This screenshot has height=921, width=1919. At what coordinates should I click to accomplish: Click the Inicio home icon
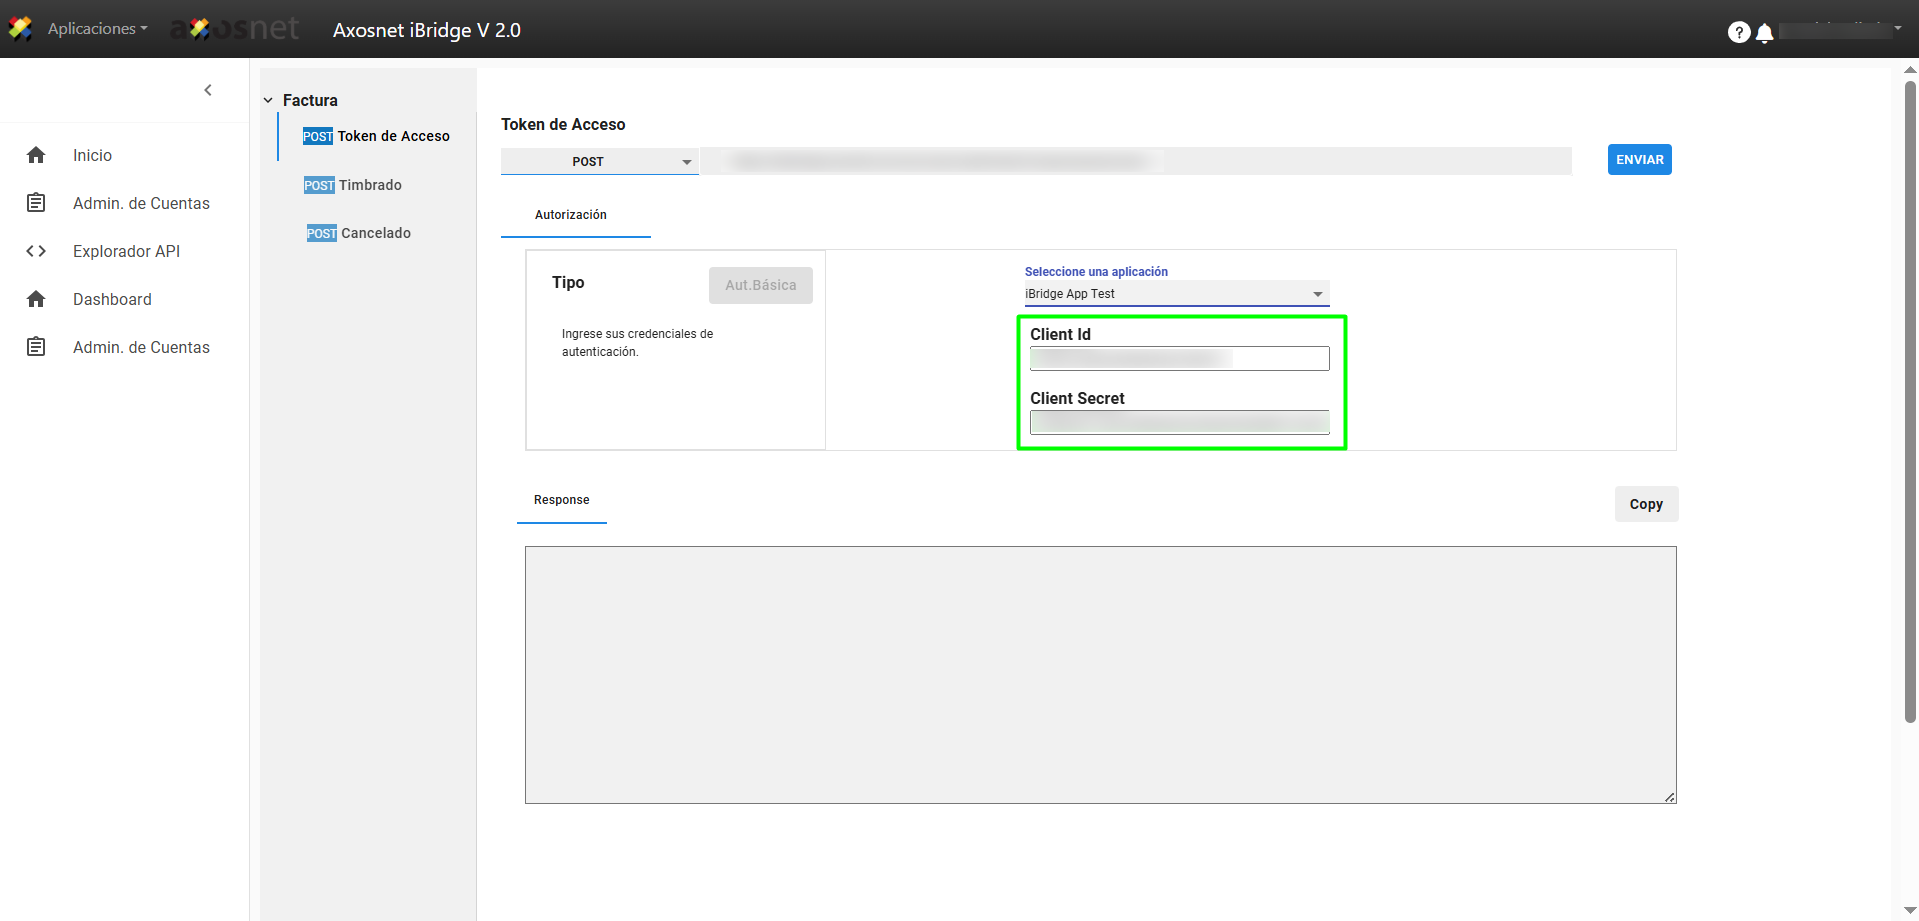[x=36, y=155]
